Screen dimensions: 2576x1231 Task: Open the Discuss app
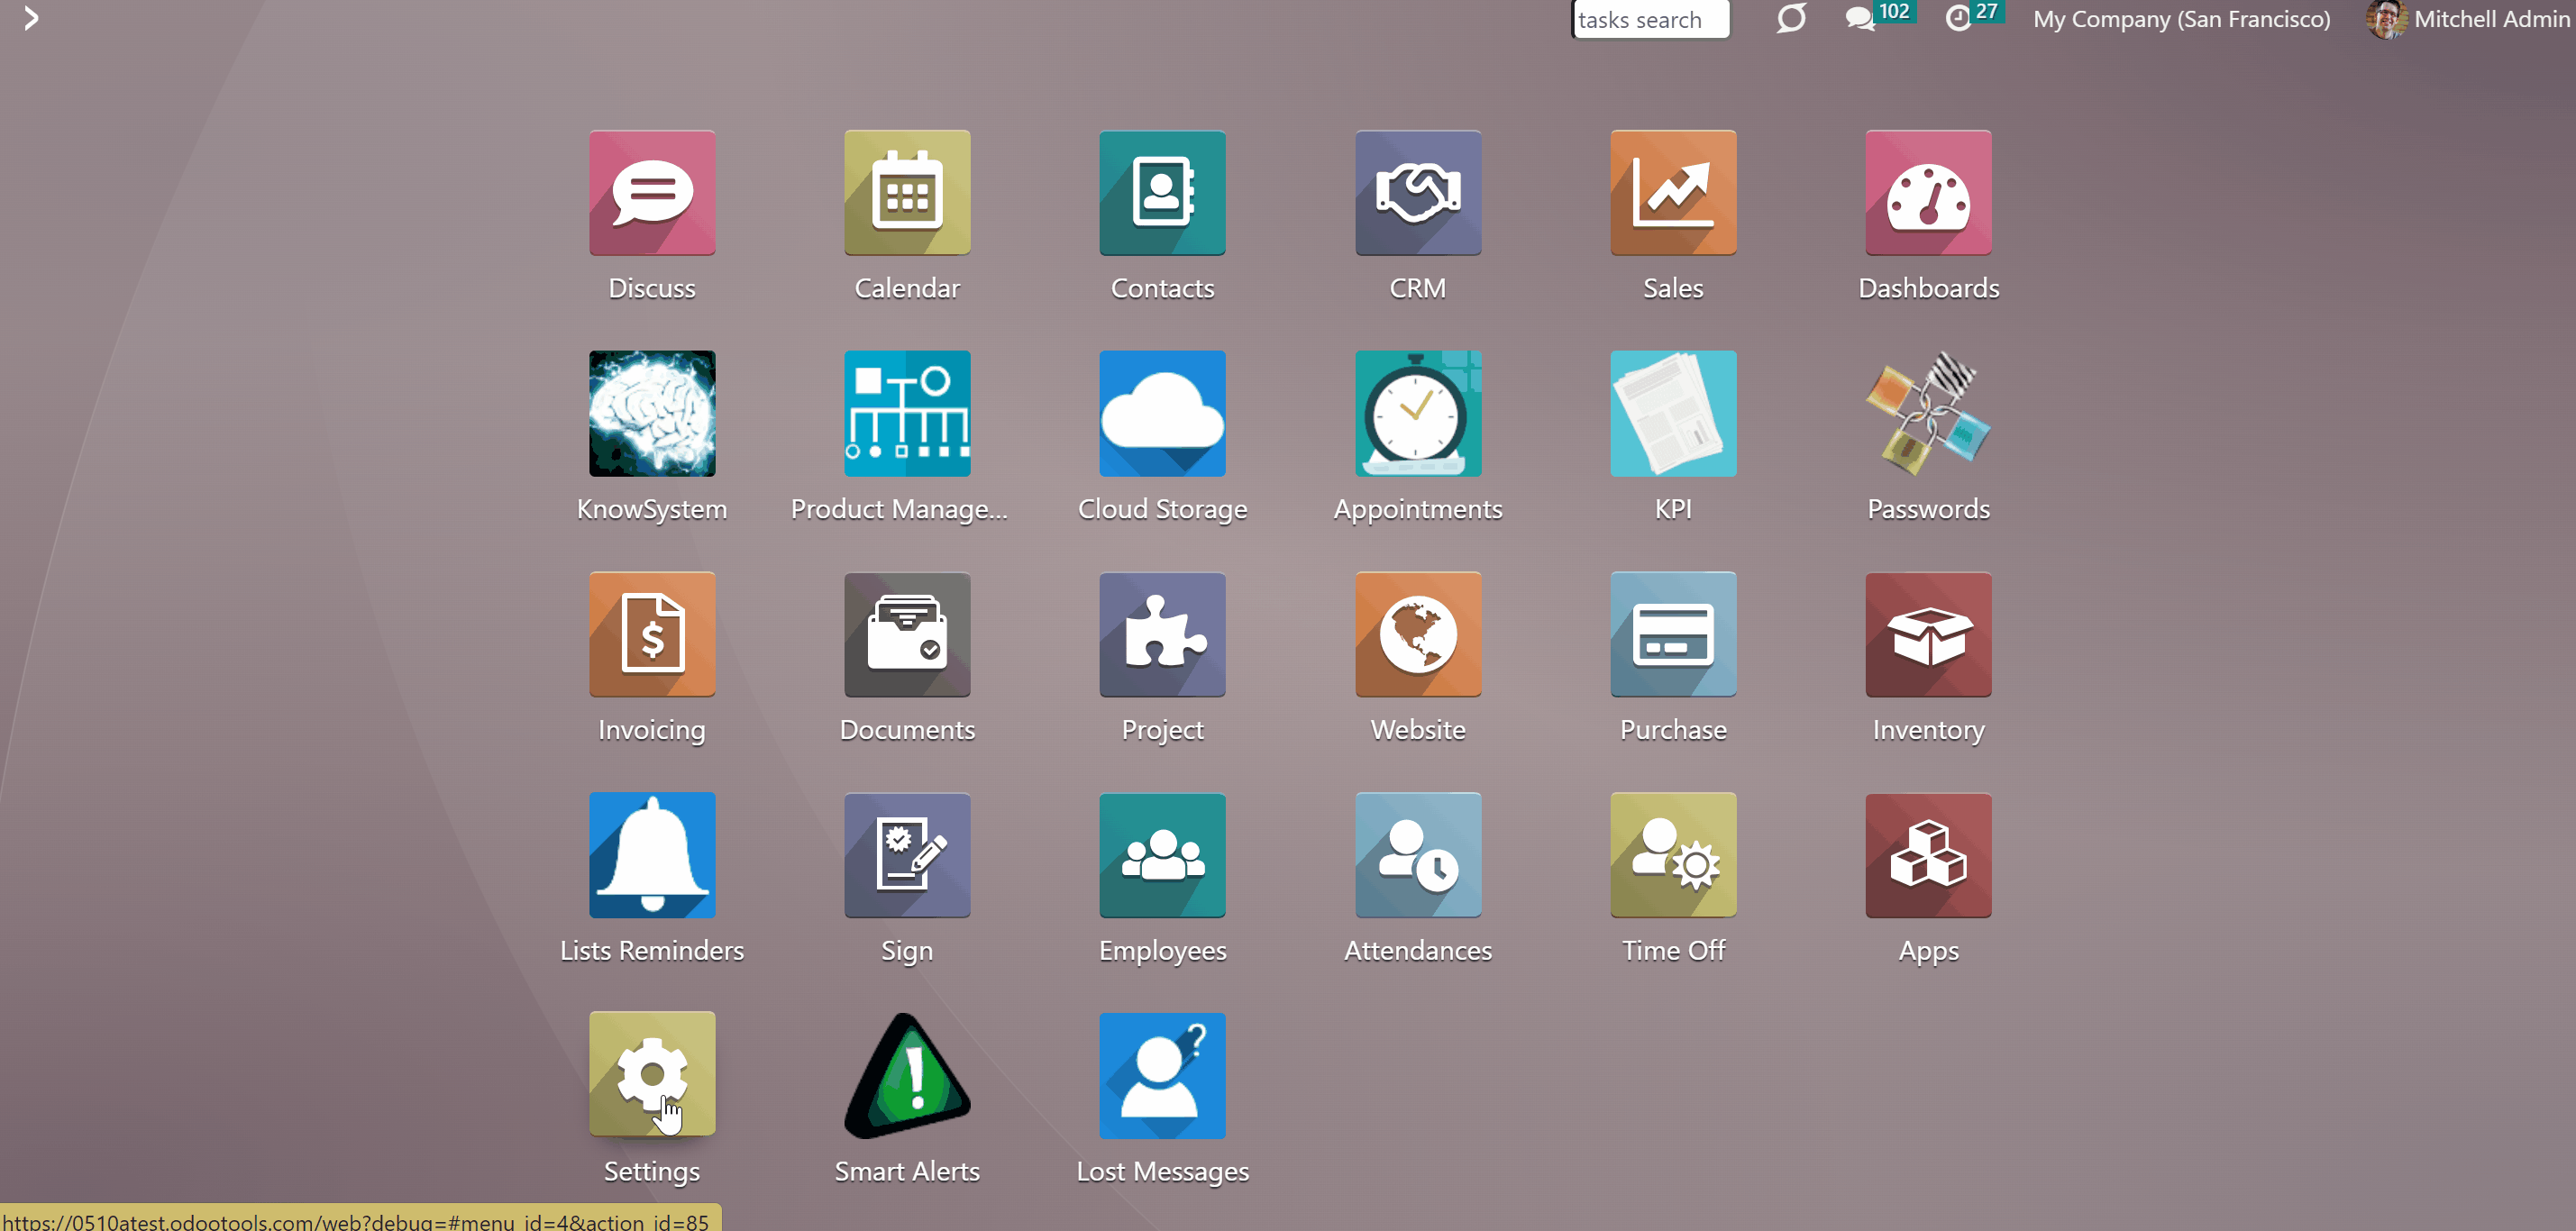pyautogui.click(x=652, y=193)
